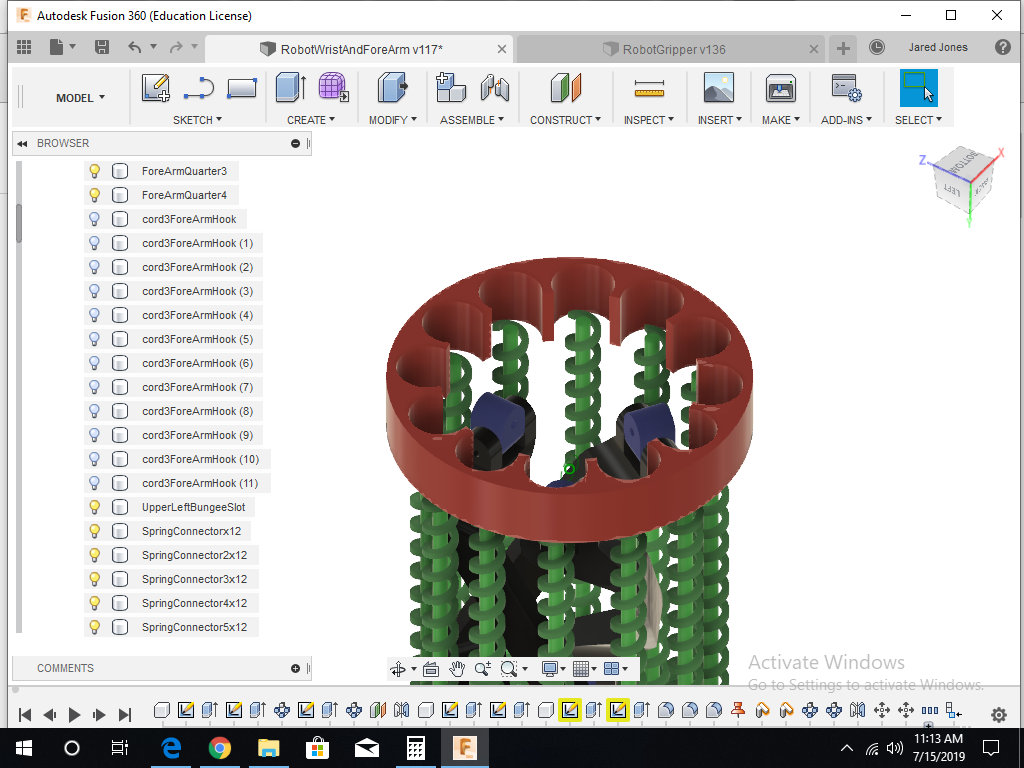This screenshot has width=1024, height=768.
Task: Click the browser panel vertical scrollbar
Action: (19, 223)
